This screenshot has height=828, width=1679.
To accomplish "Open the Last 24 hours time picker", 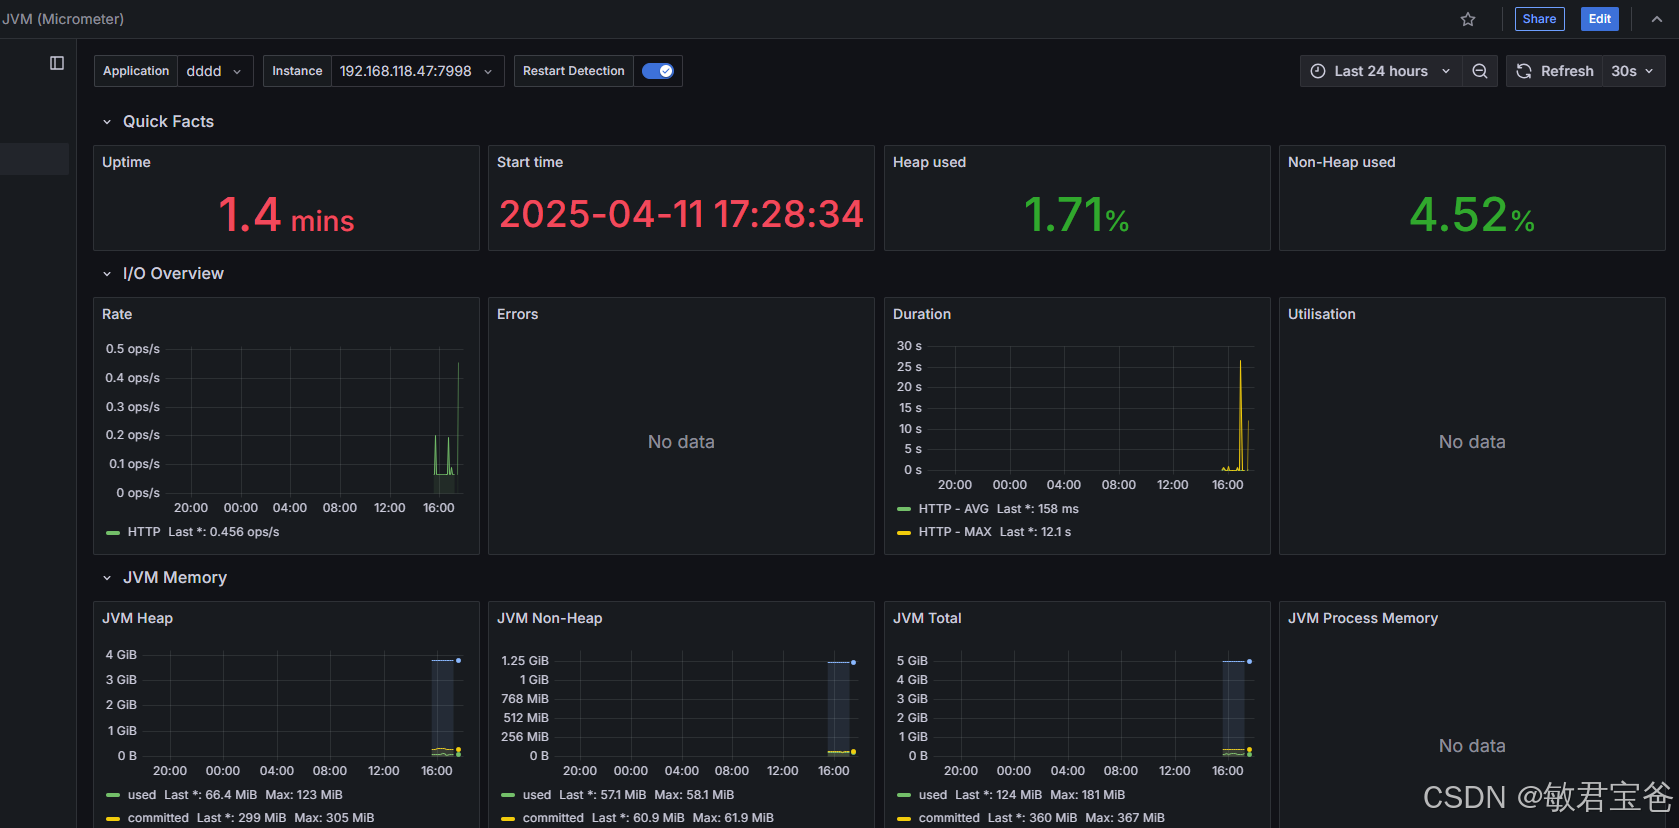I will coord(1381,71).
